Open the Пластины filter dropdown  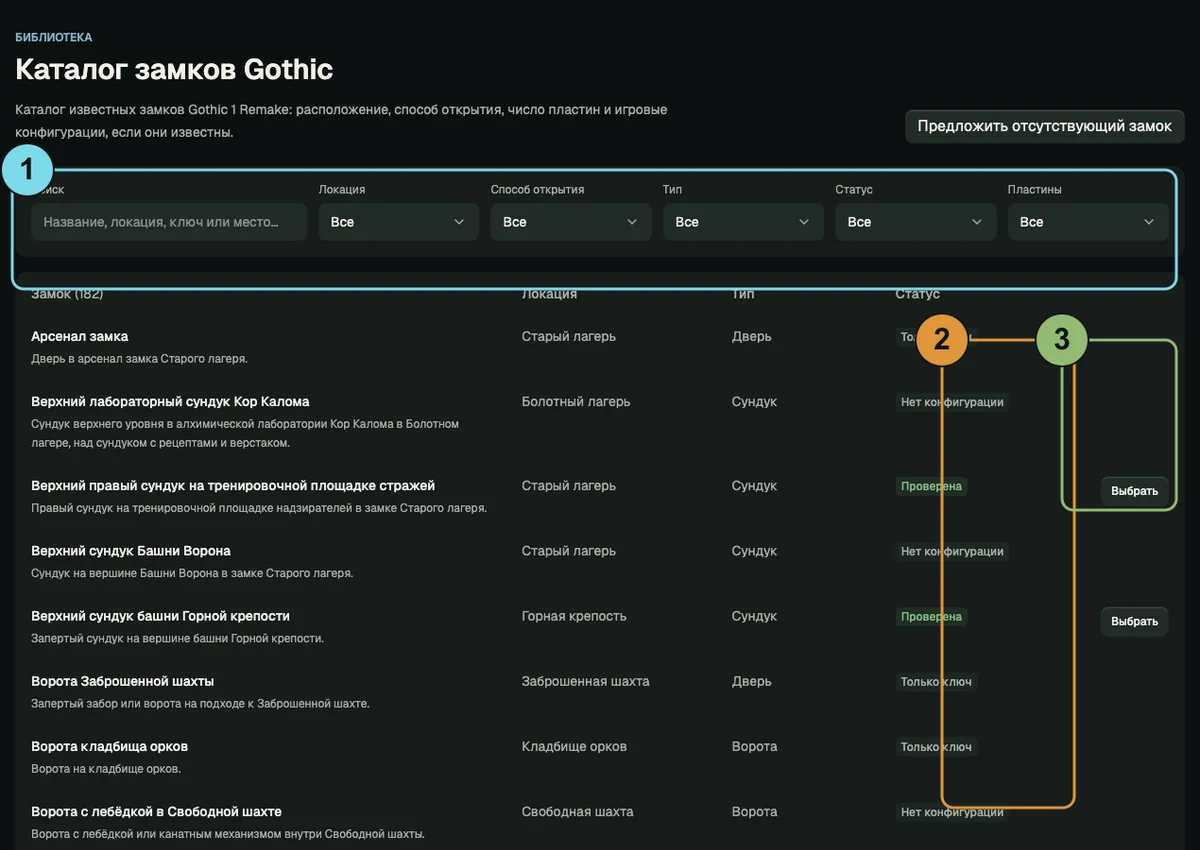[1088, 222]
